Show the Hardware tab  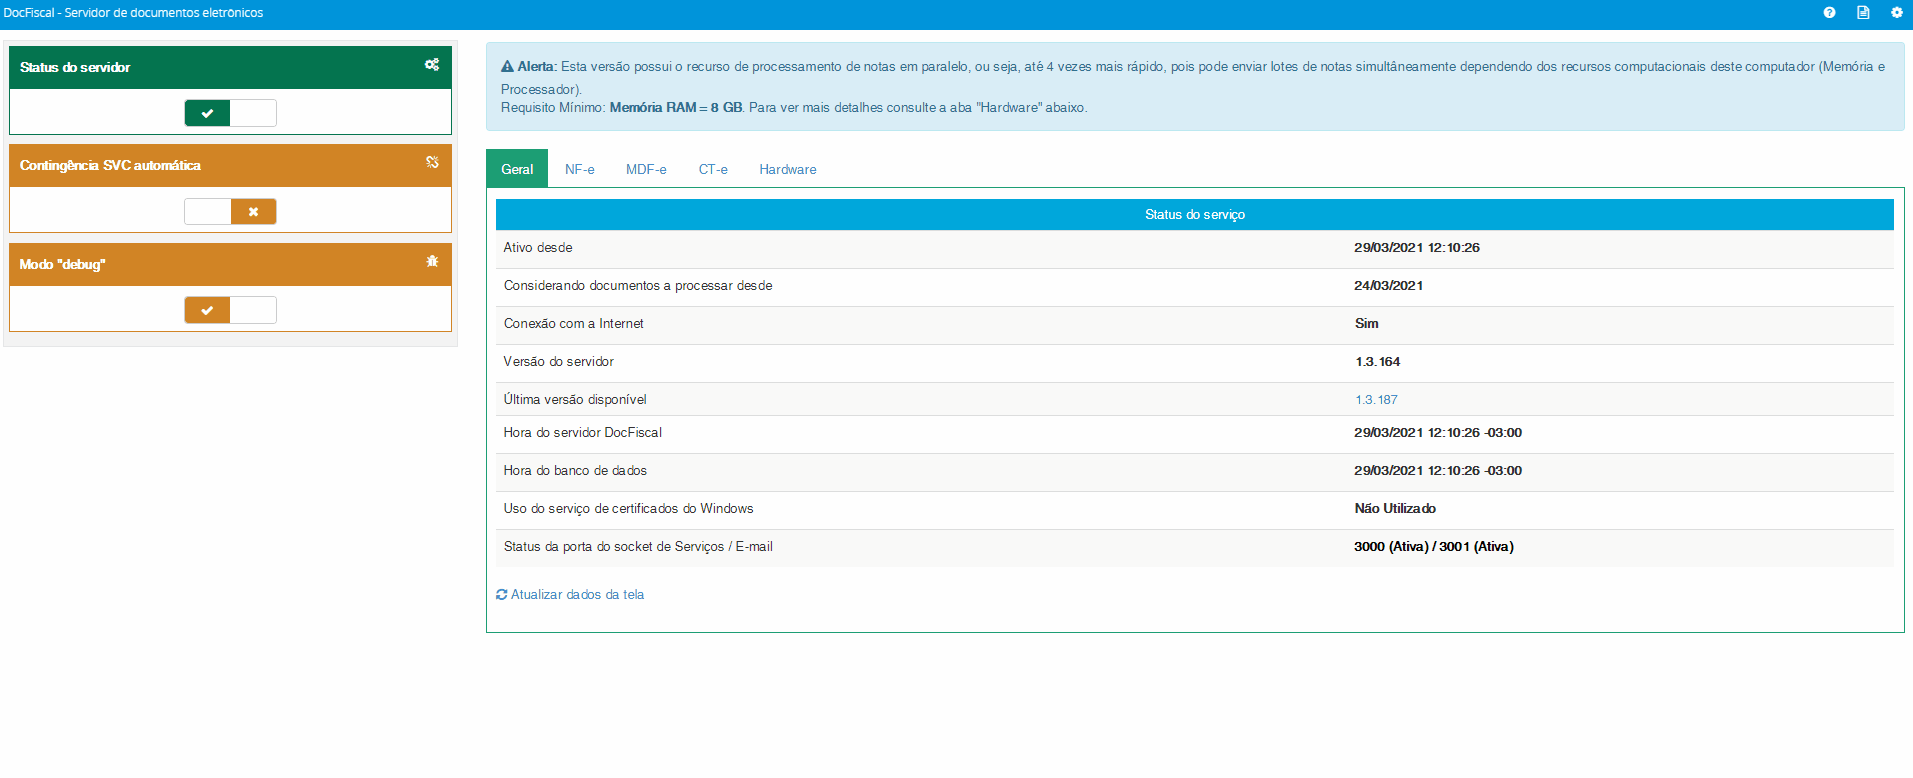(788, 169)
